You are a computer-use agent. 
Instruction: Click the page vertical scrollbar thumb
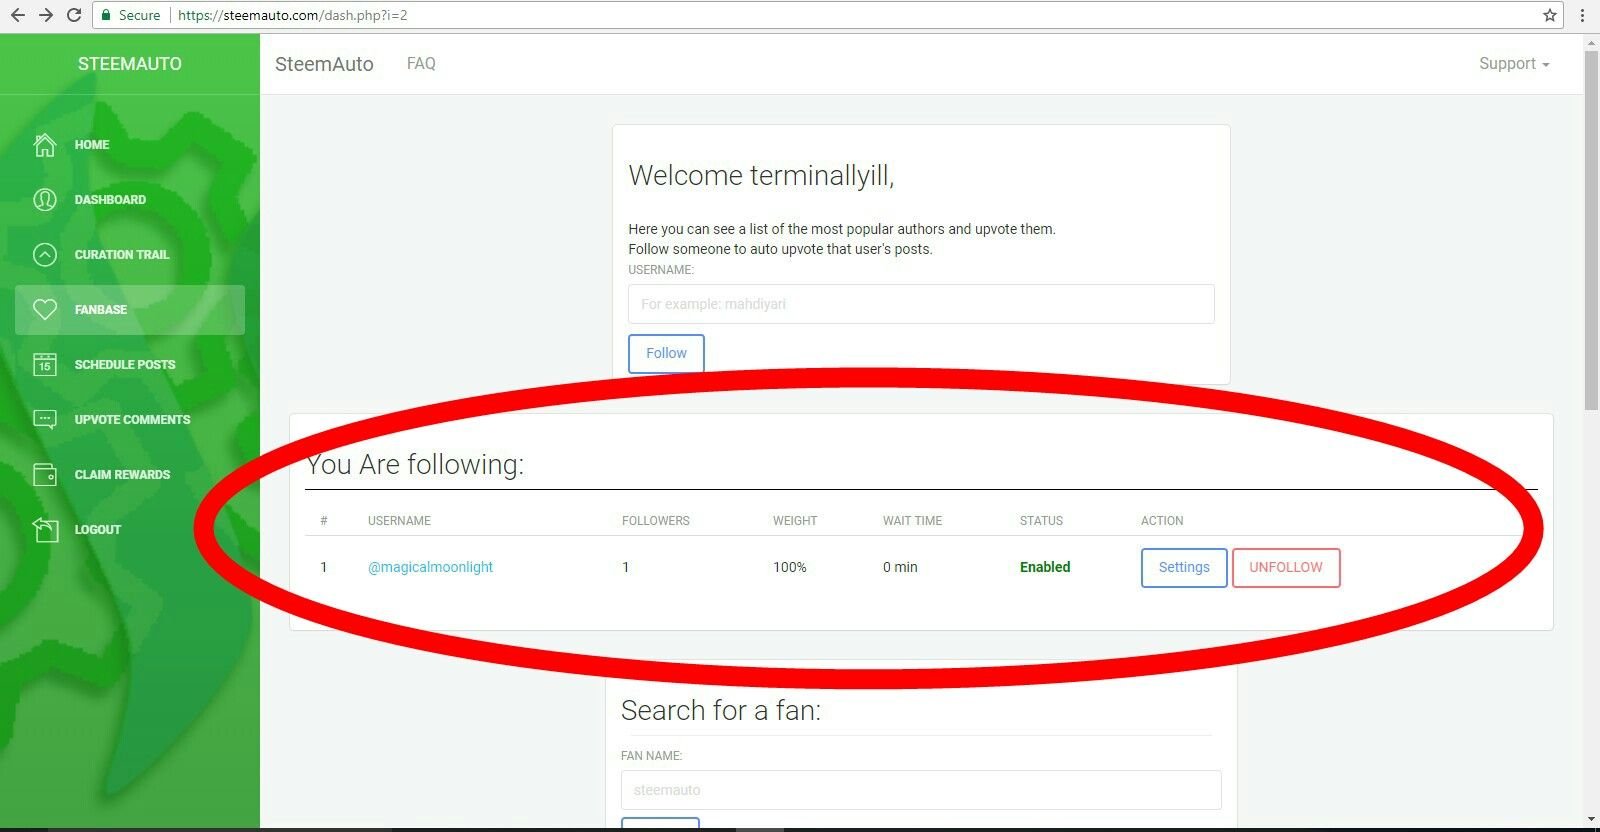1591,230
